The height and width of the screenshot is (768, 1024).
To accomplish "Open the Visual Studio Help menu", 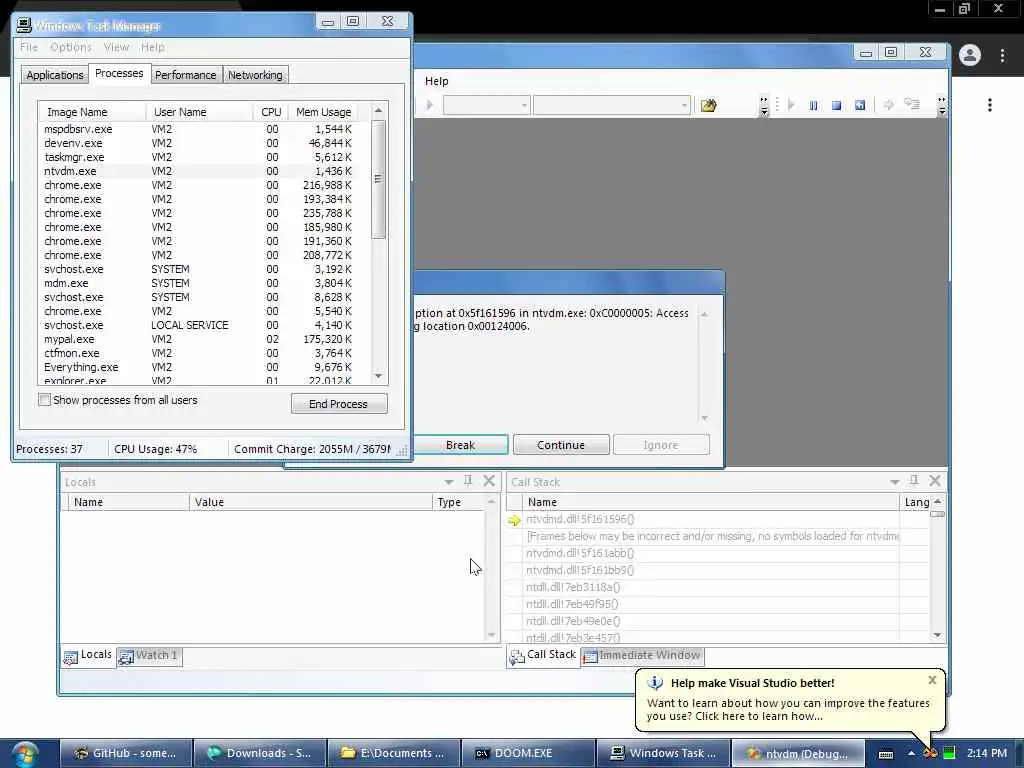I will pyautogui.click(x=437, y=81).
